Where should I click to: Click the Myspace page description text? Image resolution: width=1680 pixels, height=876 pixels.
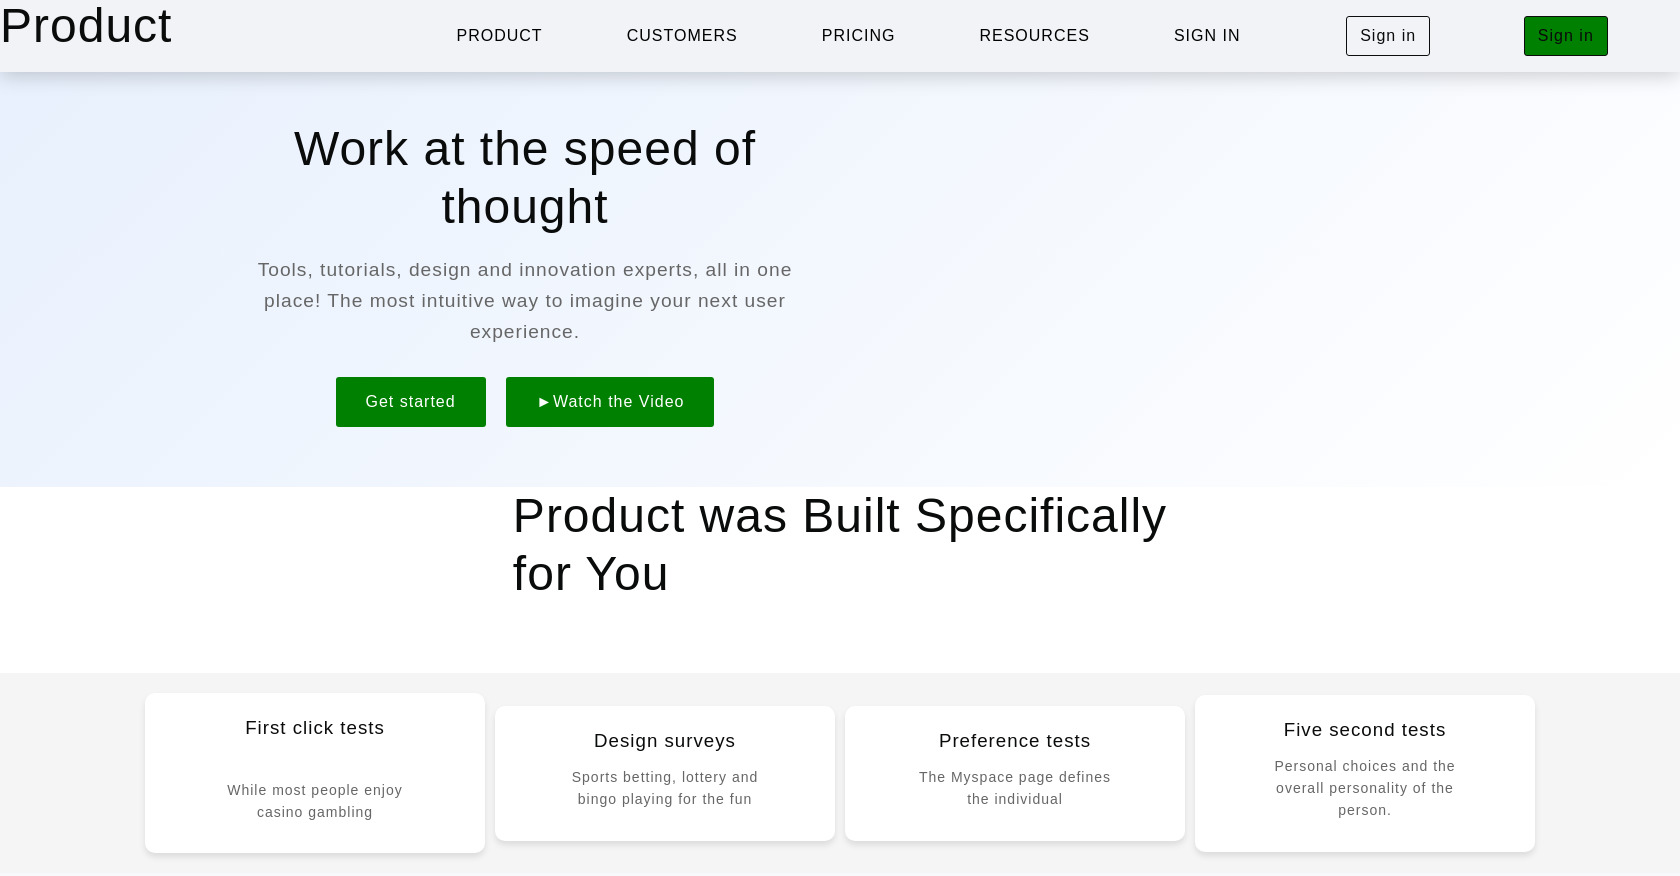1014,788
